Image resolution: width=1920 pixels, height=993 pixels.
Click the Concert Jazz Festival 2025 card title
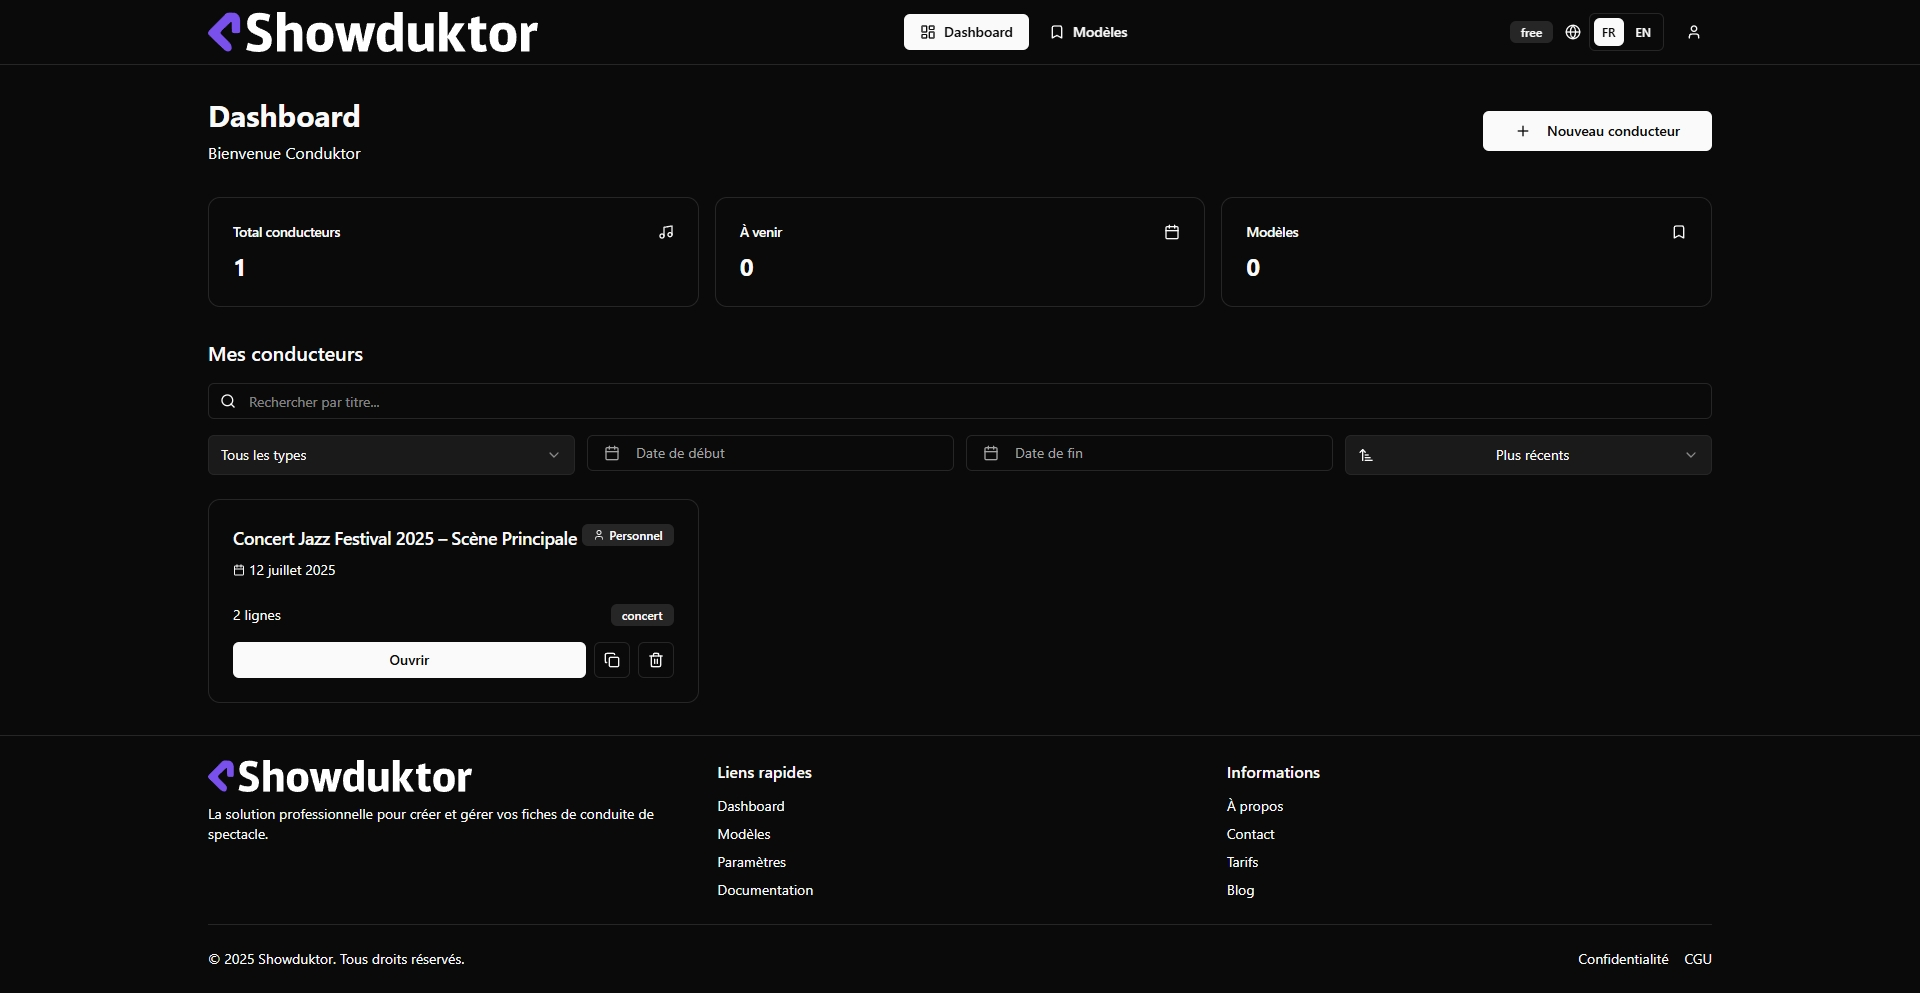pos(405,538)
